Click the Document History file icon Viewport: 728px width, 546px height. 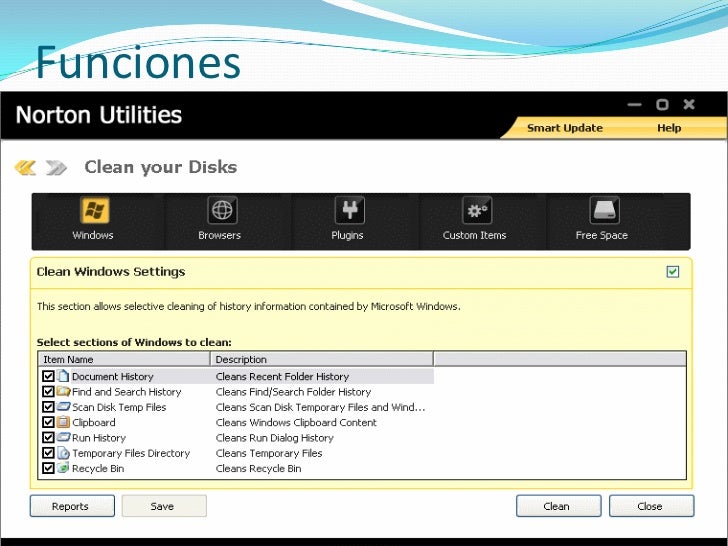63,376
